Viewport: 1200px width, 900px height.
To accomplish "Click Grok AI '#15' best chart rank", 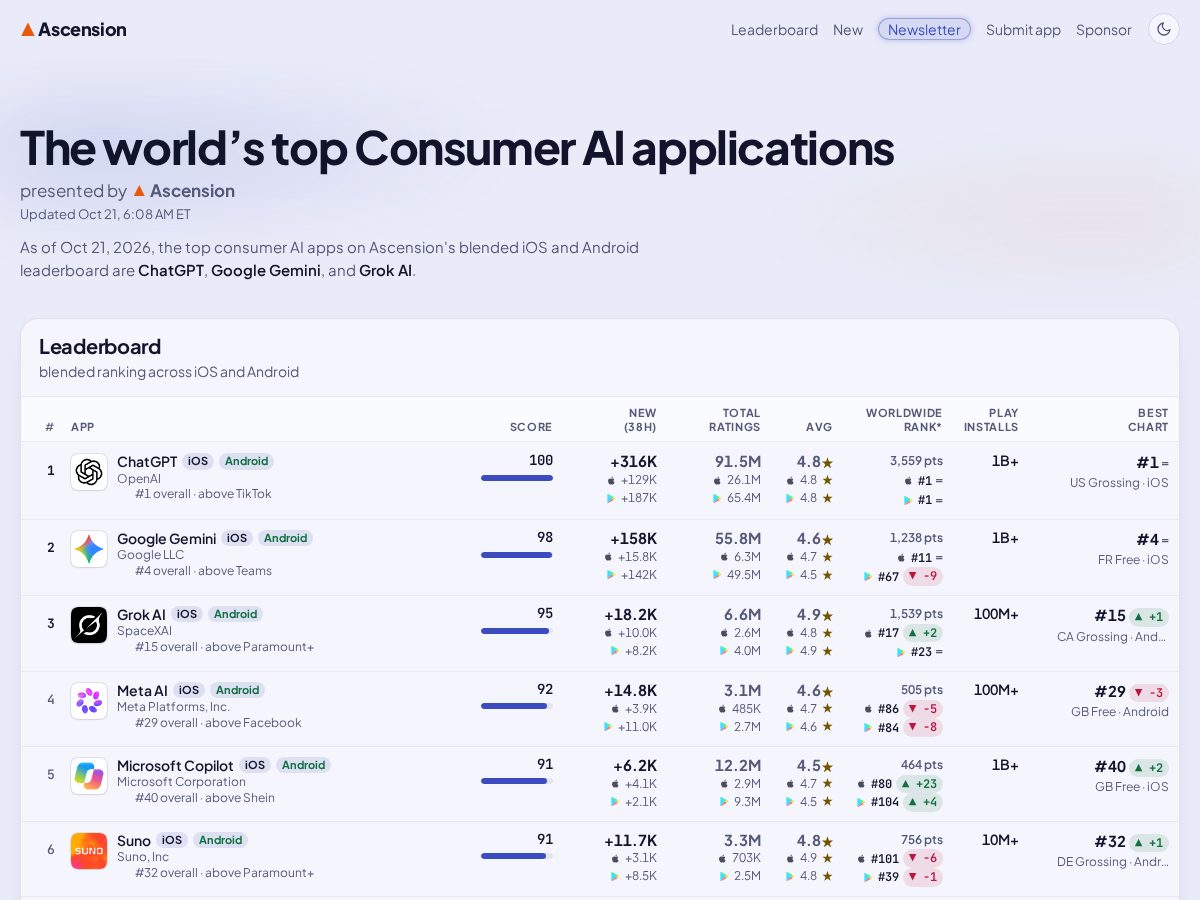I will [x=1110, y=616].
